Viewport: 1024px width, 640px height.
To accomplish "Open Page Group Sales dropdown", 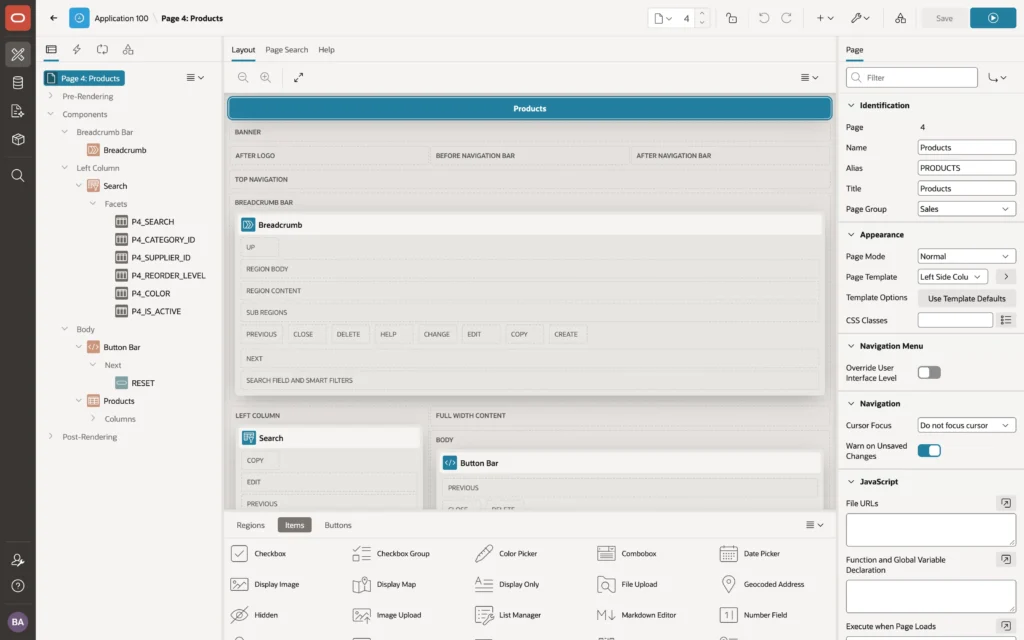I will pyautogui.click(x=966, y=209).
